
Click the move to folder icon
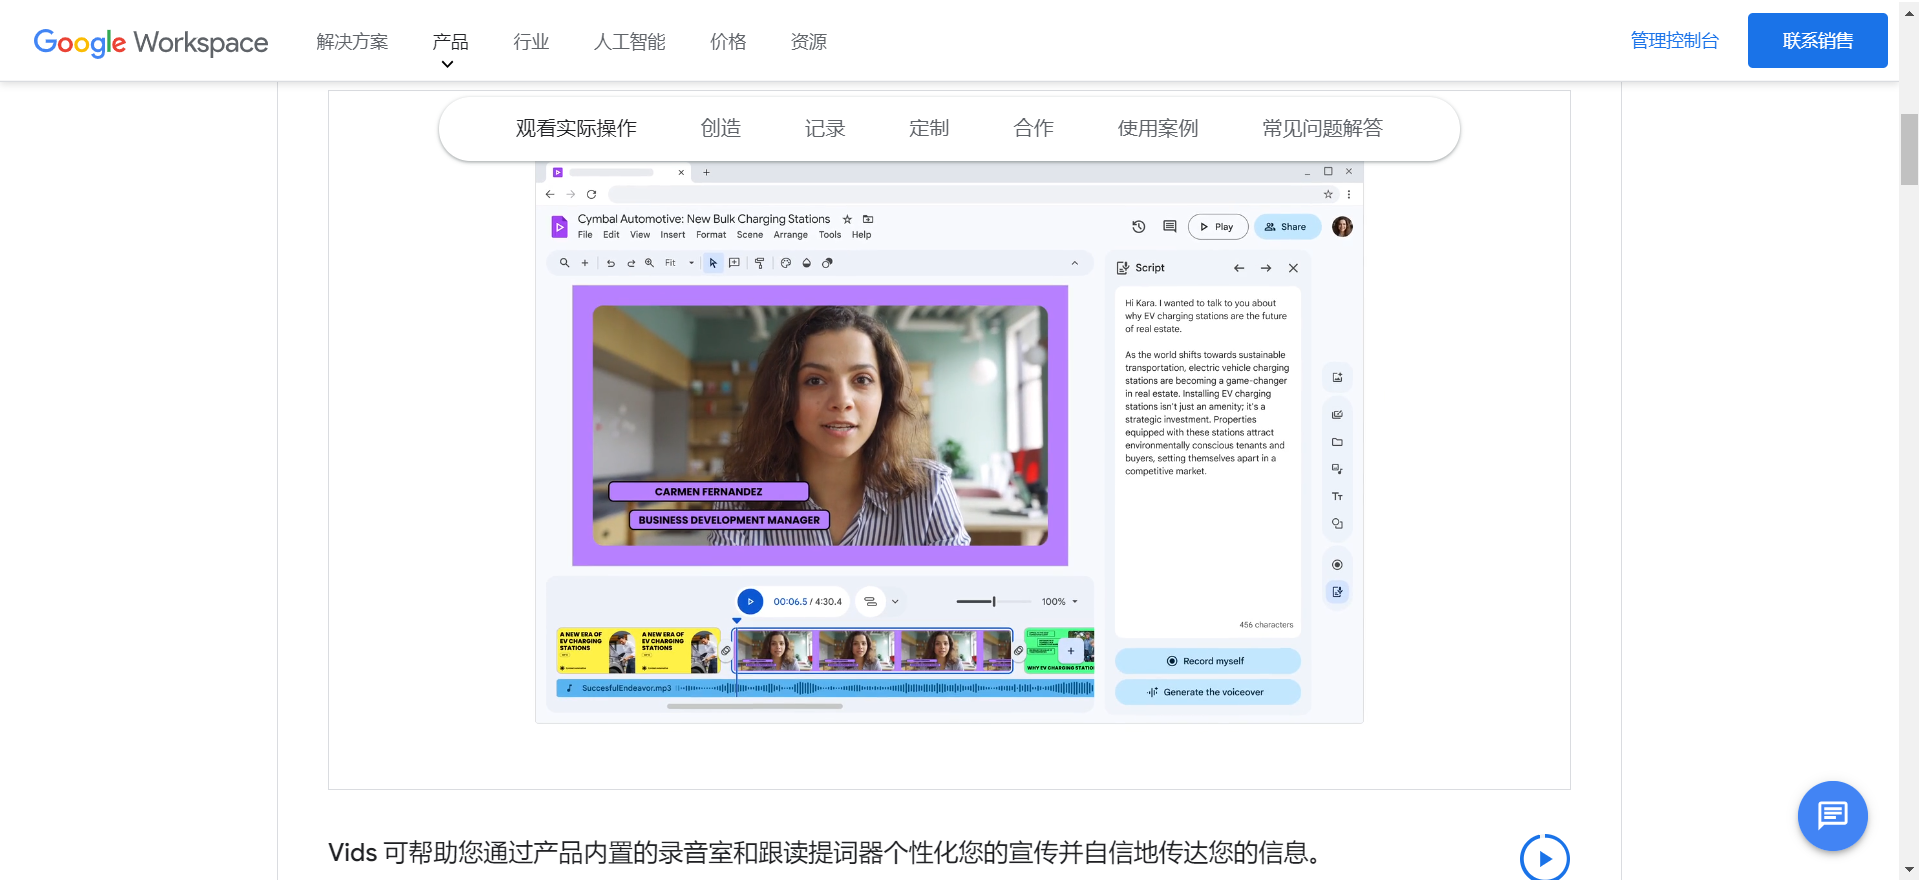point(868,219)
